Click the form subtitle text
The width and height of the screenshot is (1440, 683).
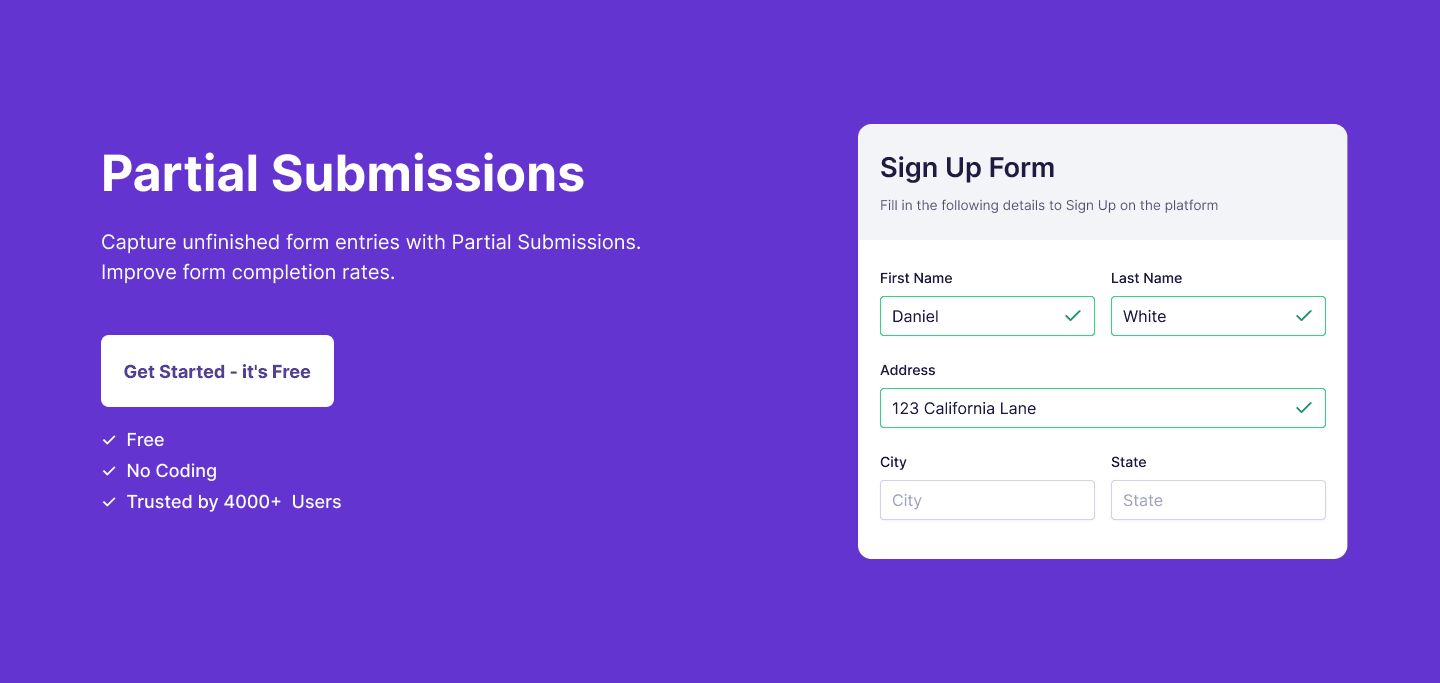(1048, 205)
